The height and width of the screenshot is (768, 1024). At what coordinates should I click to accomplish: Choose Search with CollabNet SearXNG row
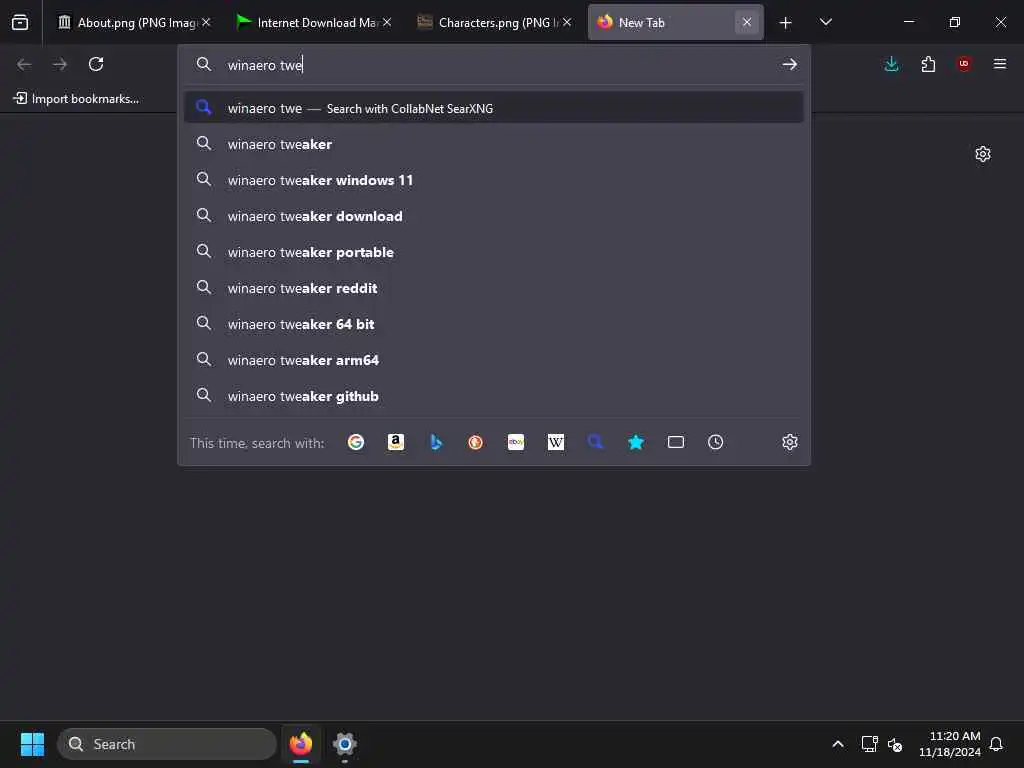click(494, 108)
